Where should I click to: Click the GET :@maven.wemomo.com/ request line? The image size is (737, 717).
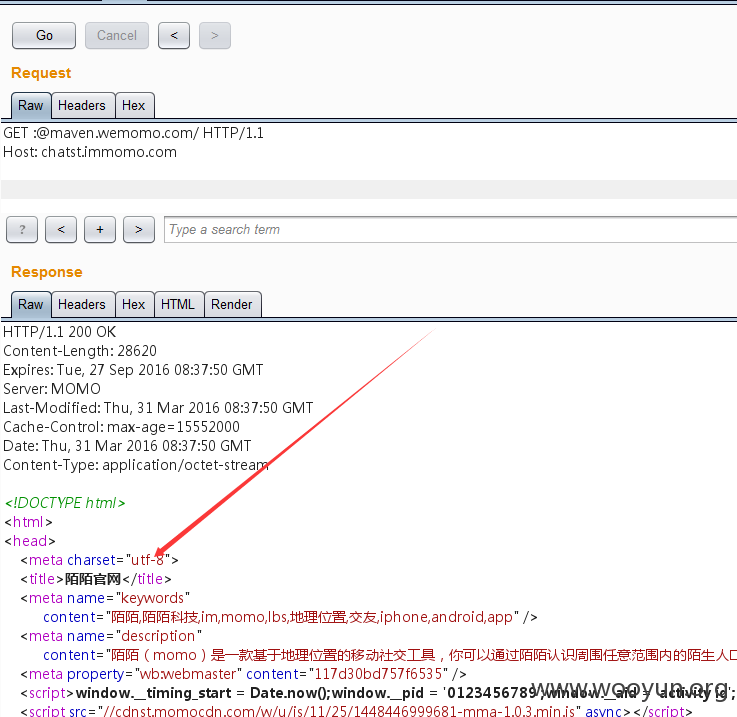tap(133, 133)
